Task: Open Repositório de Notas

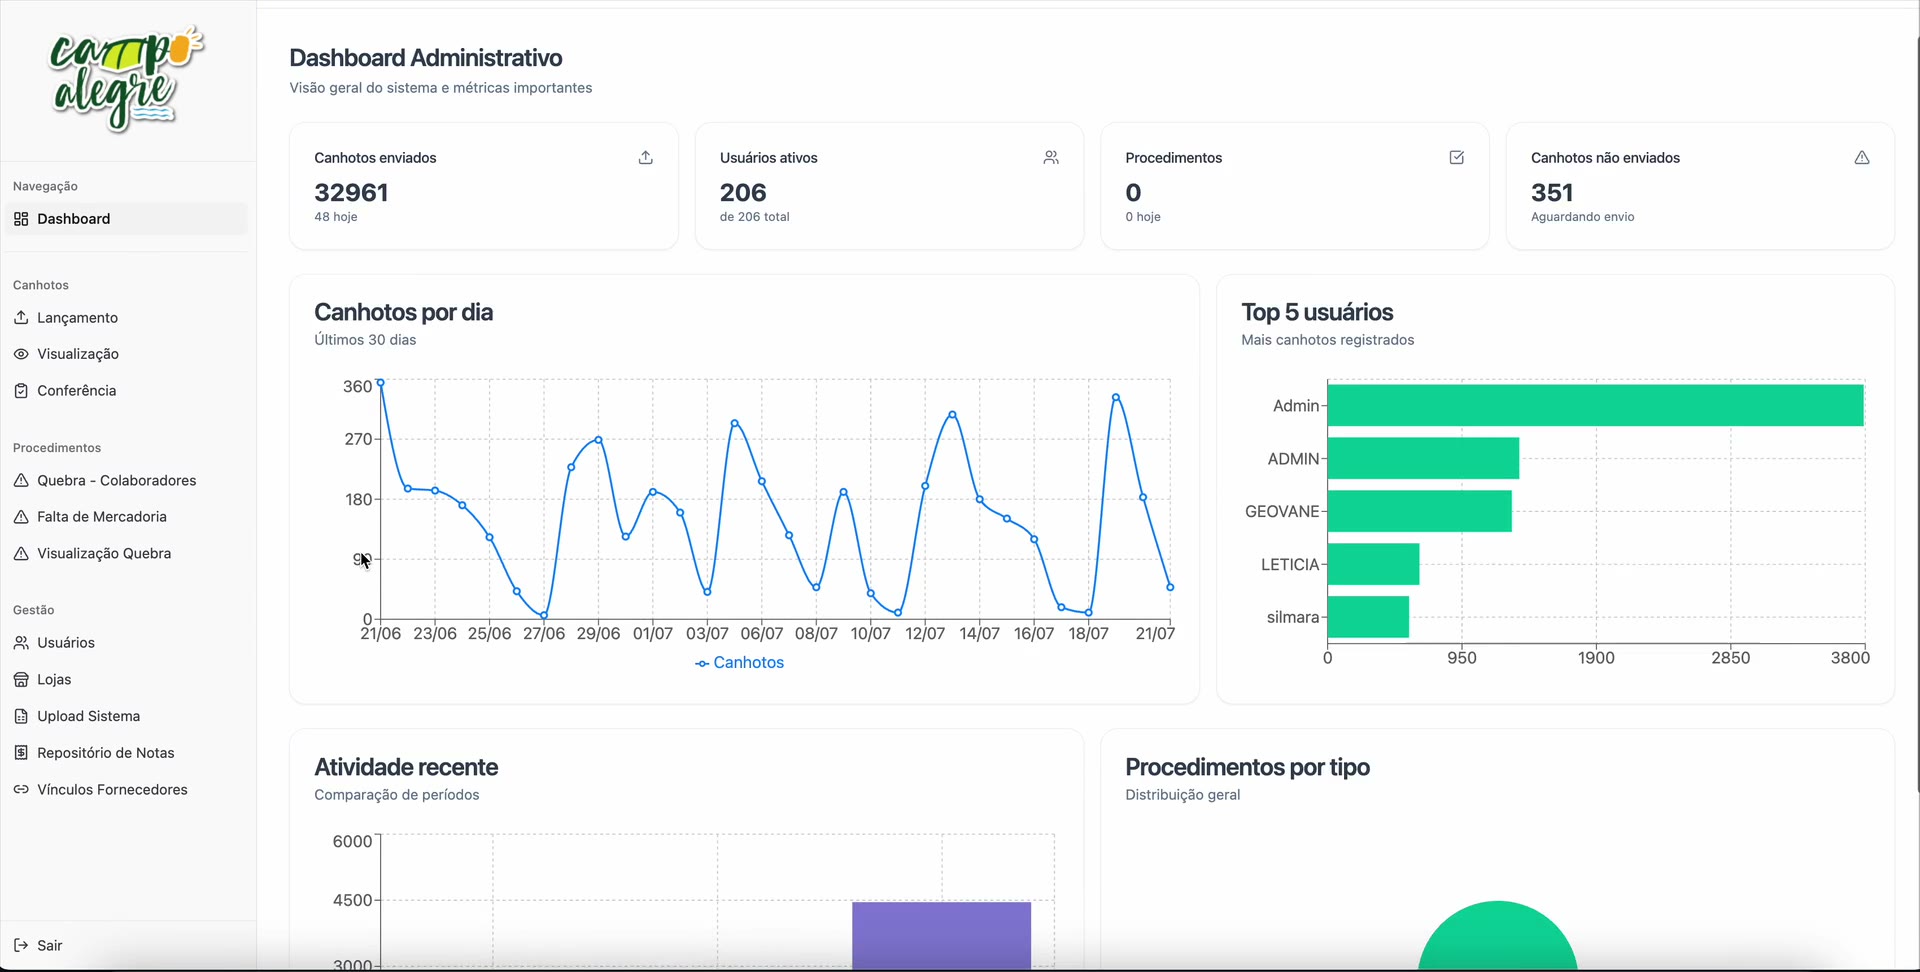Action: click(x=126, y=753)
